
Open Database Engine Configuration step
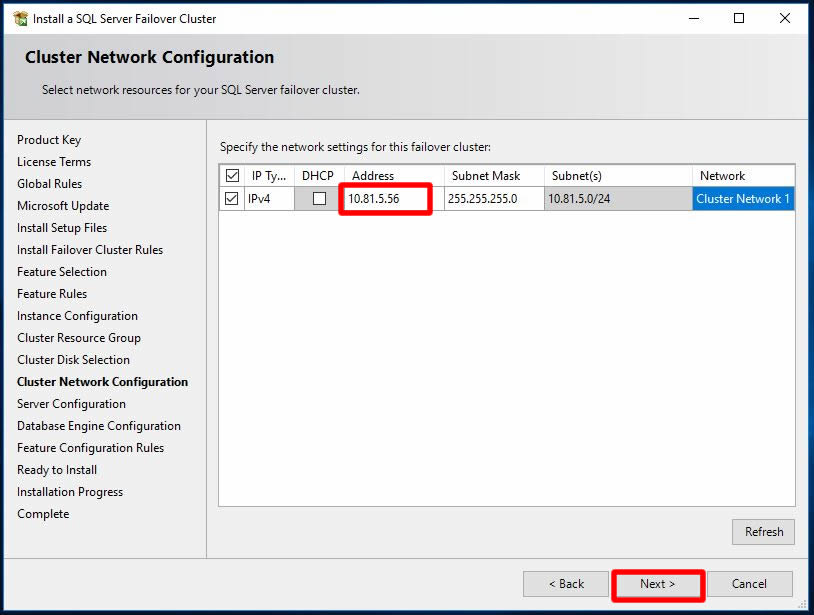(99, 426)
